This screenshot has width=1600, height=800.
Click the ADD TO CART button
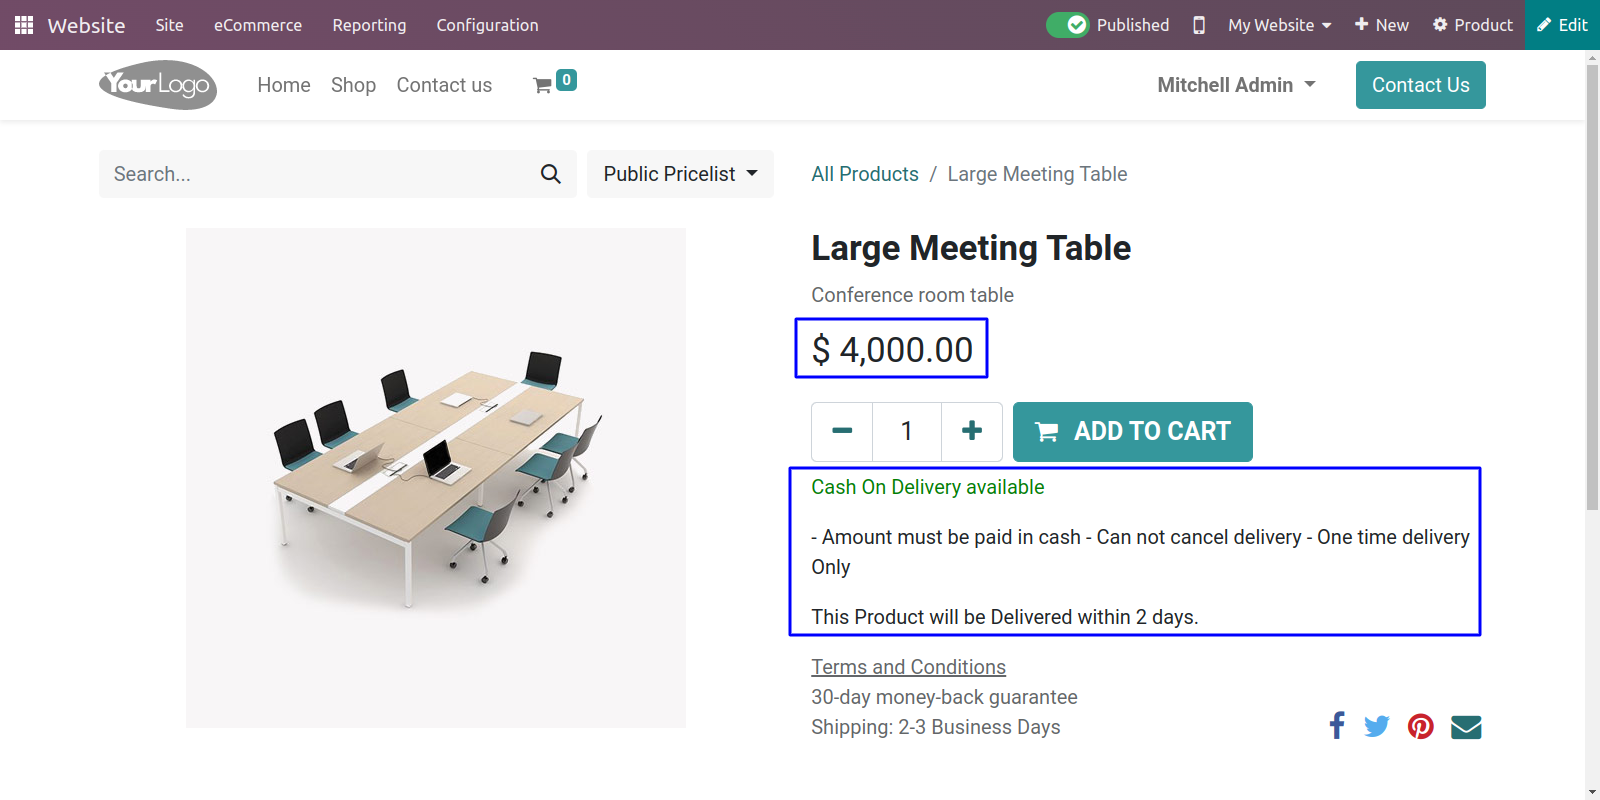(x=1133, y=432)
